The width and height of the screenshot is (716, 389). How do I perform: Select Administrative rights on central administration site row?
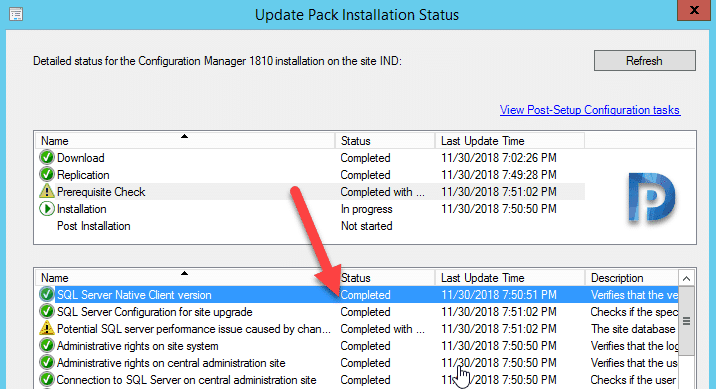(x=357, y=363)
